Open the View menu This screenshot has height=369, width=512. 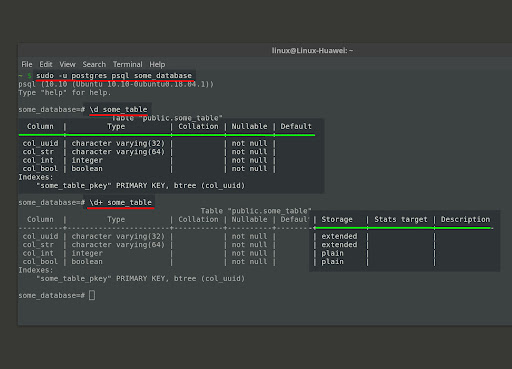pos(67,64)
